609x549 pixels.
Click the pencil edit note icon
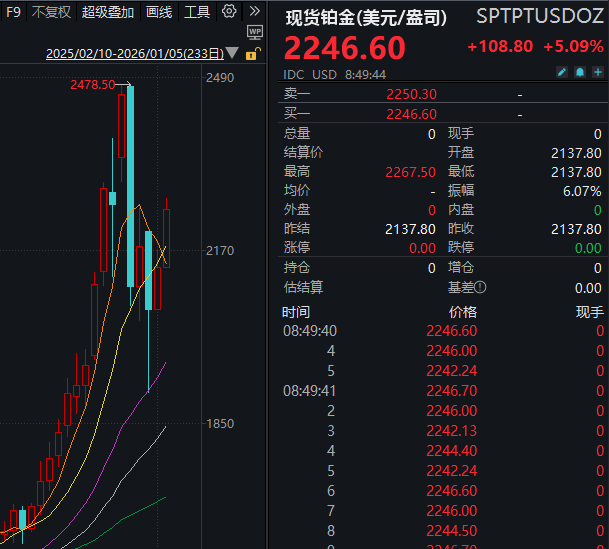click(562, 73)
